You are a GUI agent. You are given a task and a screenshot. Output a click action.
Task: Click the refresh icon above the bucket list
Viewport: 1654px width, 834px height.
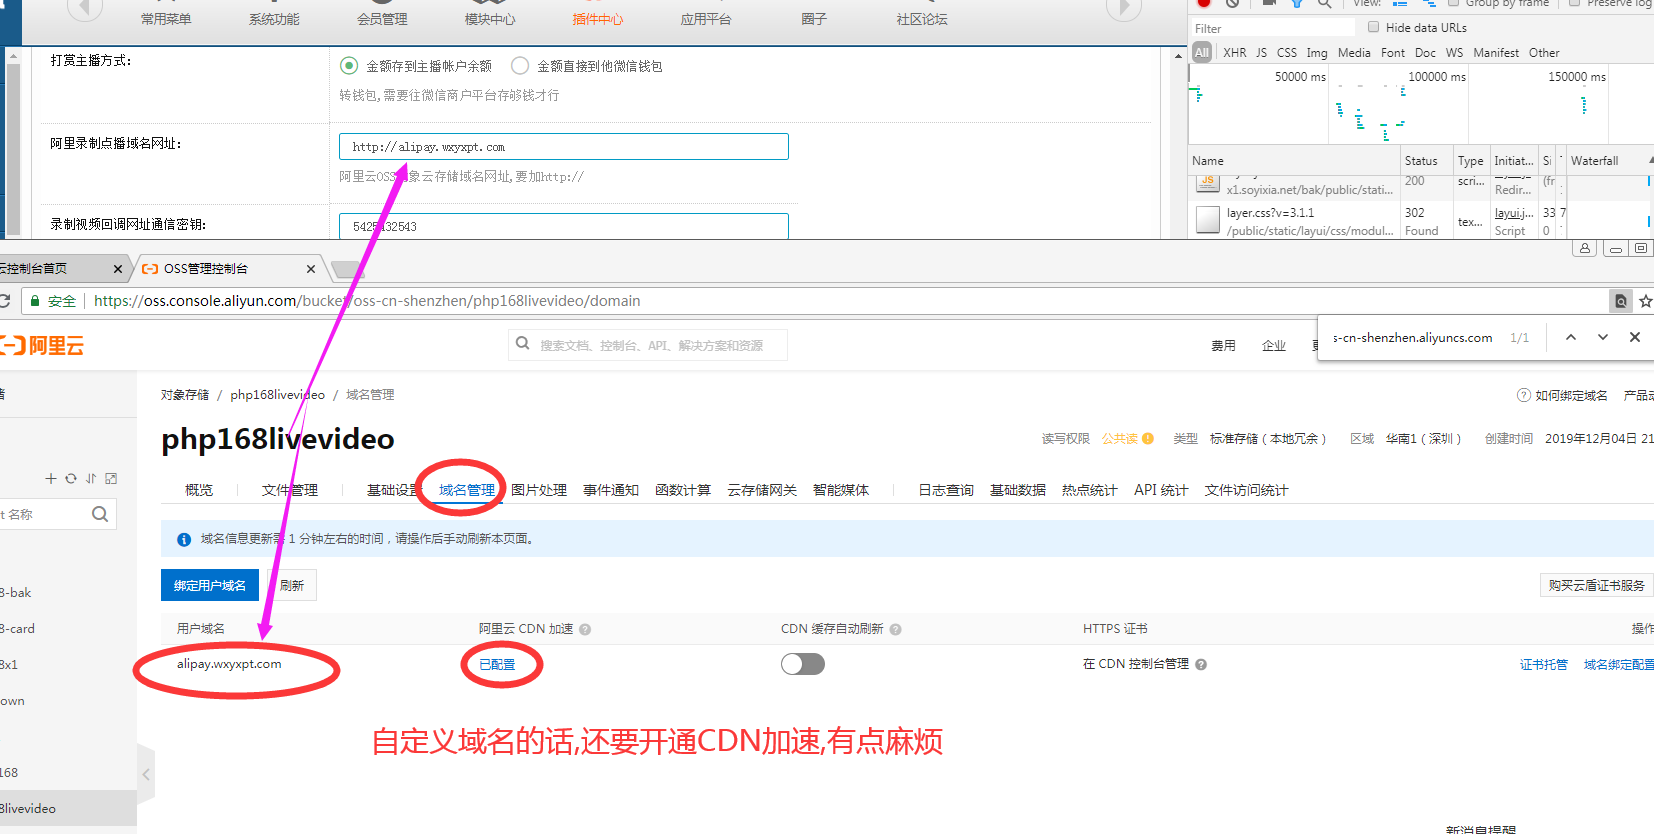(x=71, y=479)
